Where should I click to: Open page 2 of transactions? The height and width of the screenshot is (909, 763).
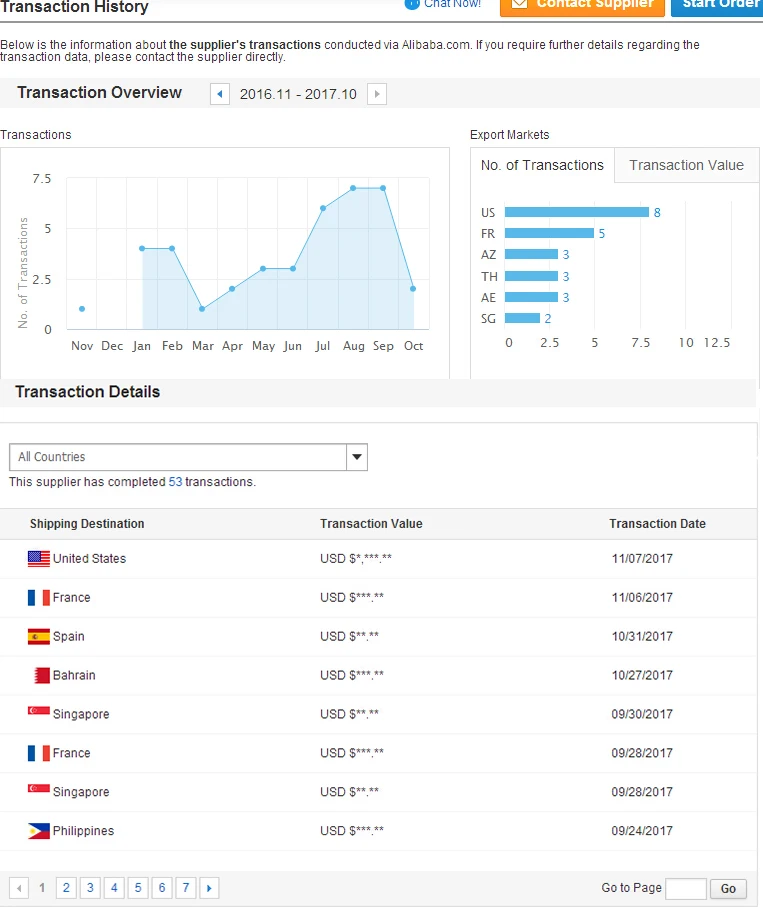[66, 888]
